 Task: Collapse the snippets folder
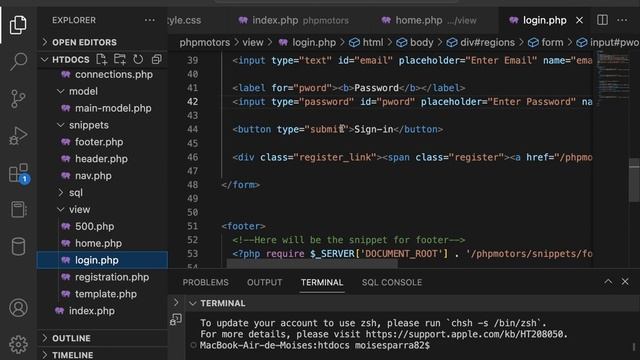[88, 125]
